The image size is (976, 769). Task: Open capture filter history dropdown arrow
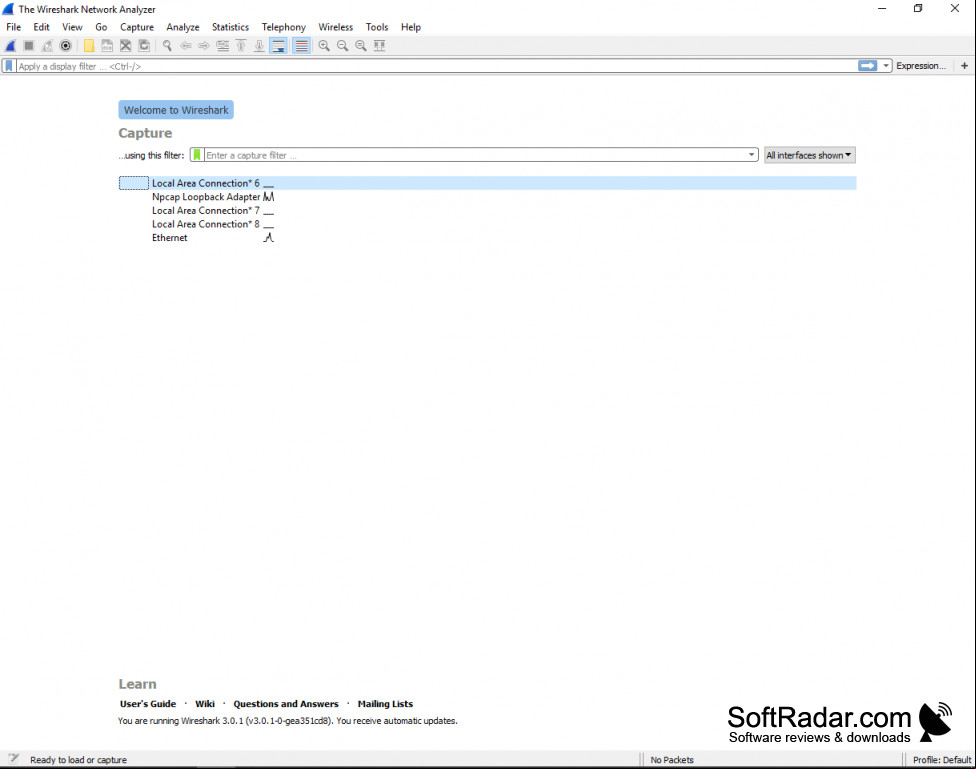[x=751, y=155]
